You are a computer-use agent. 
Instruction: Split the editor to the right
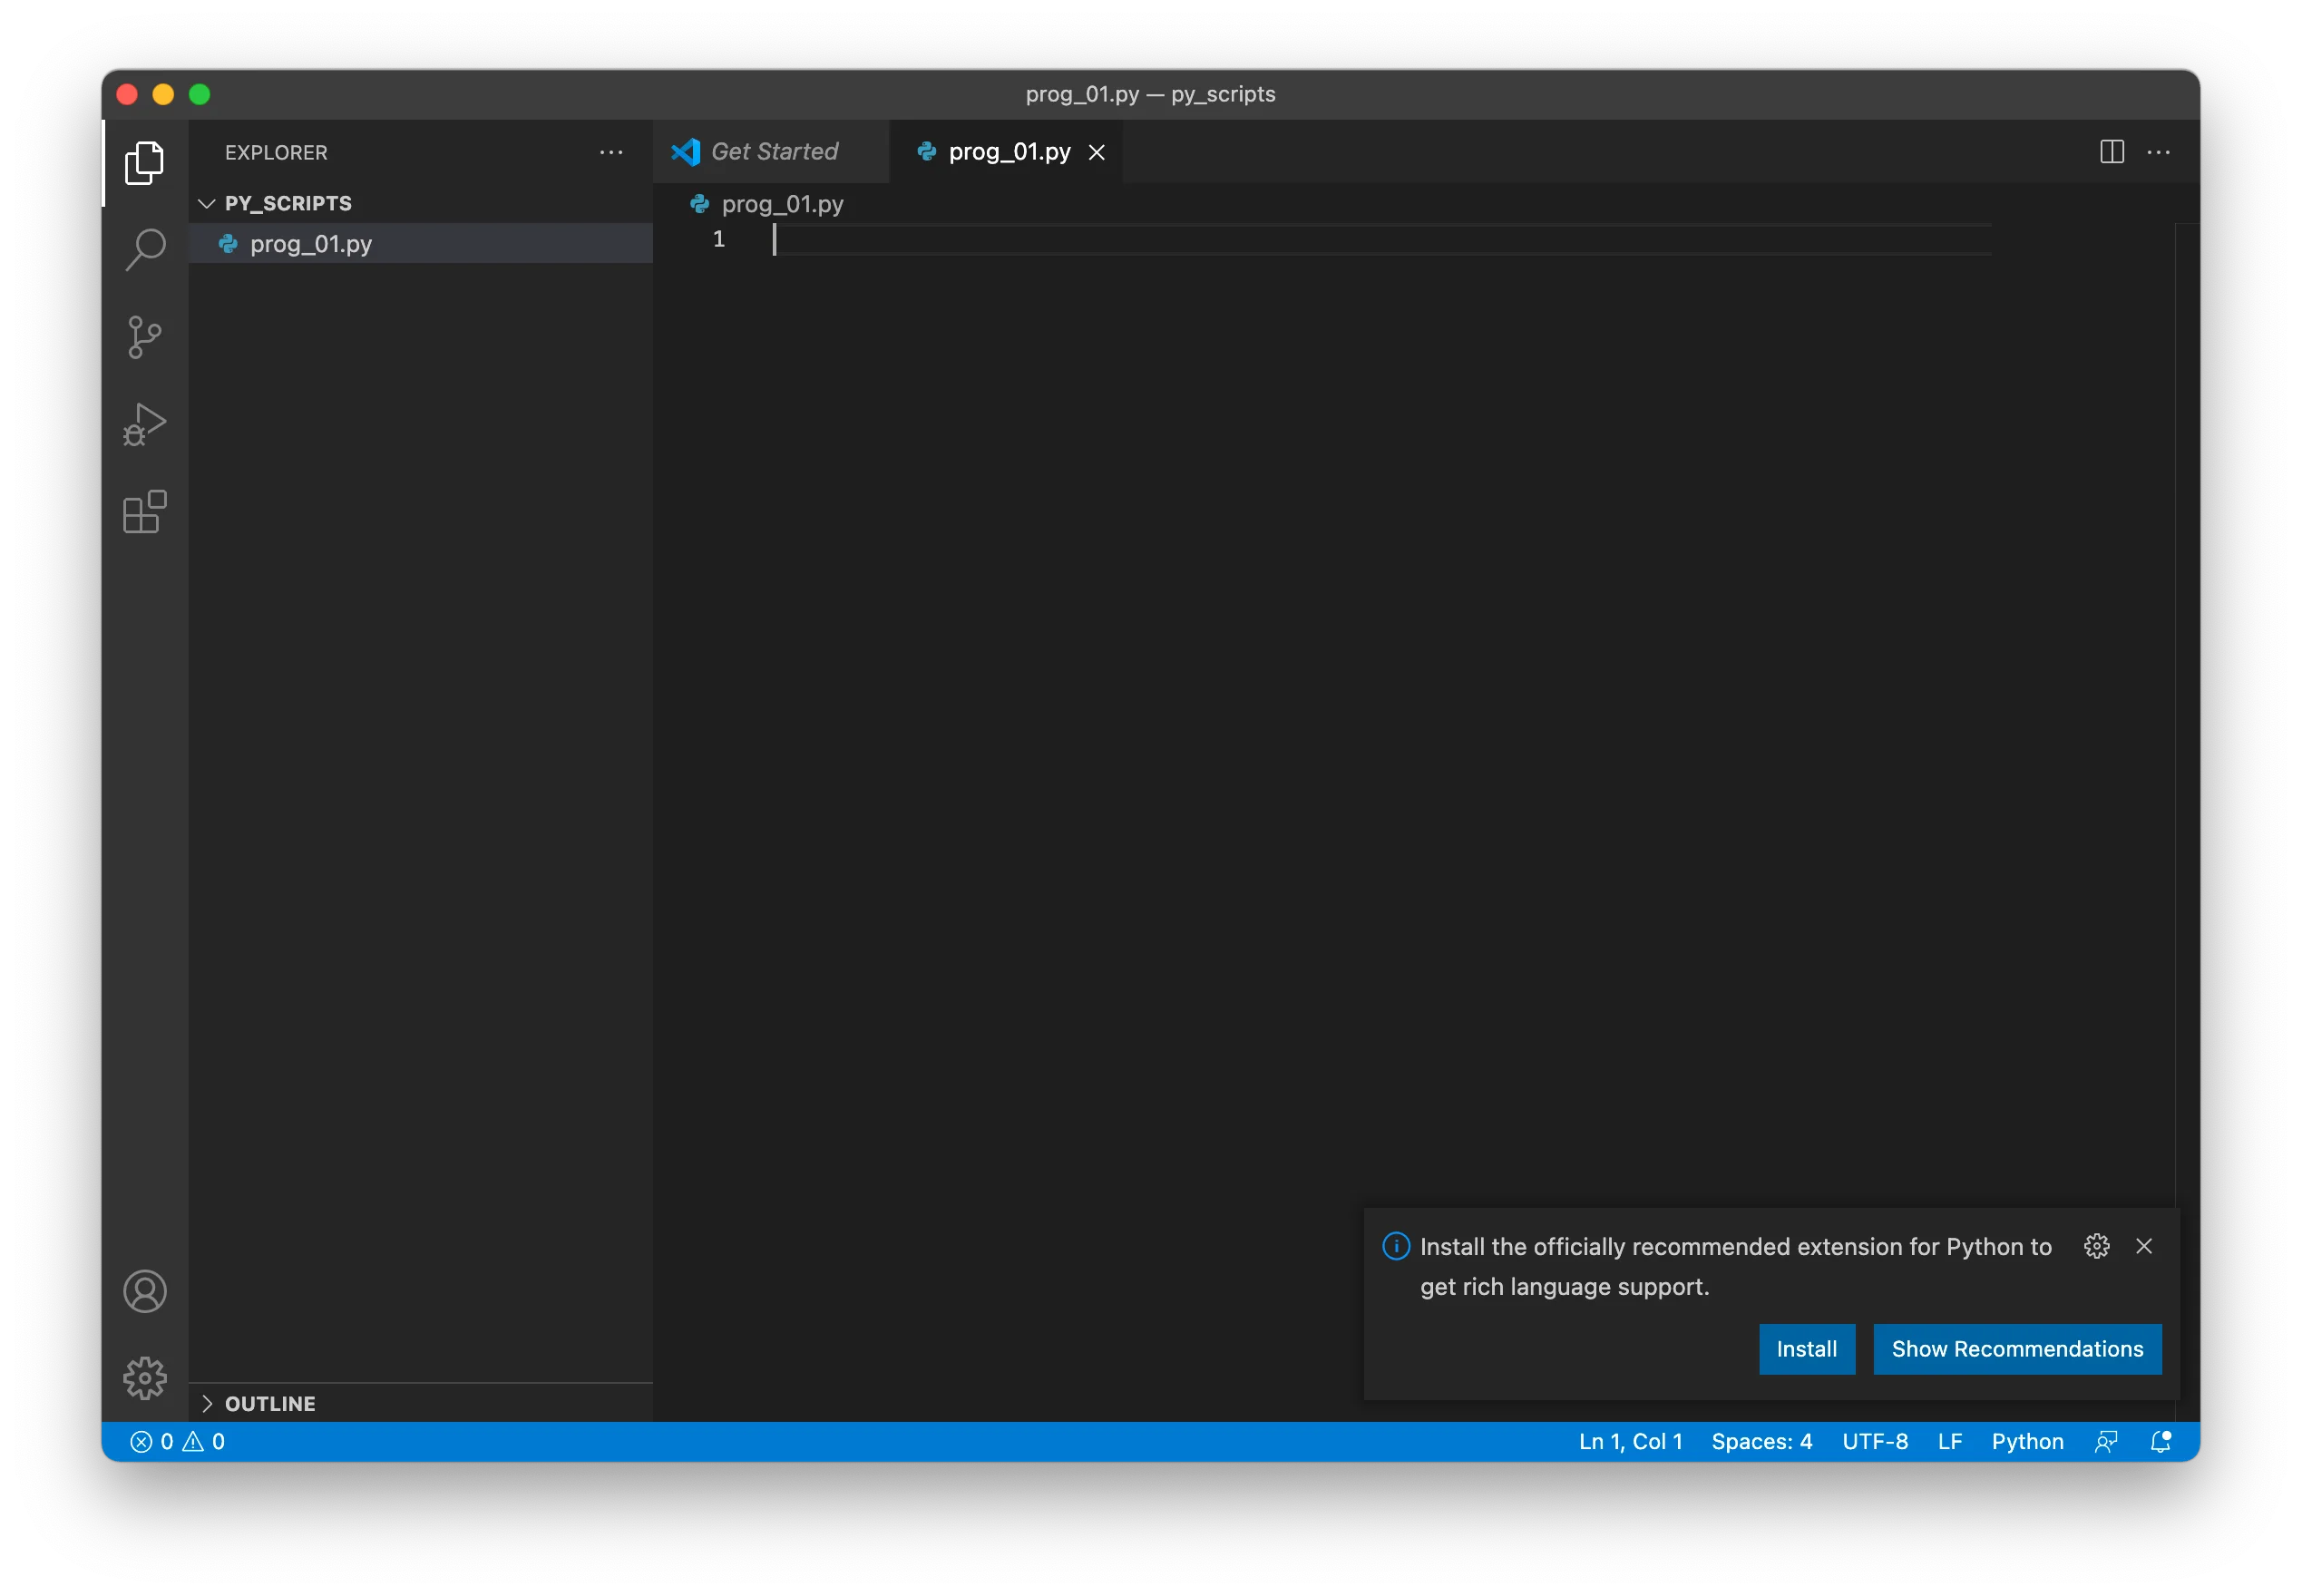(2111, 152)
